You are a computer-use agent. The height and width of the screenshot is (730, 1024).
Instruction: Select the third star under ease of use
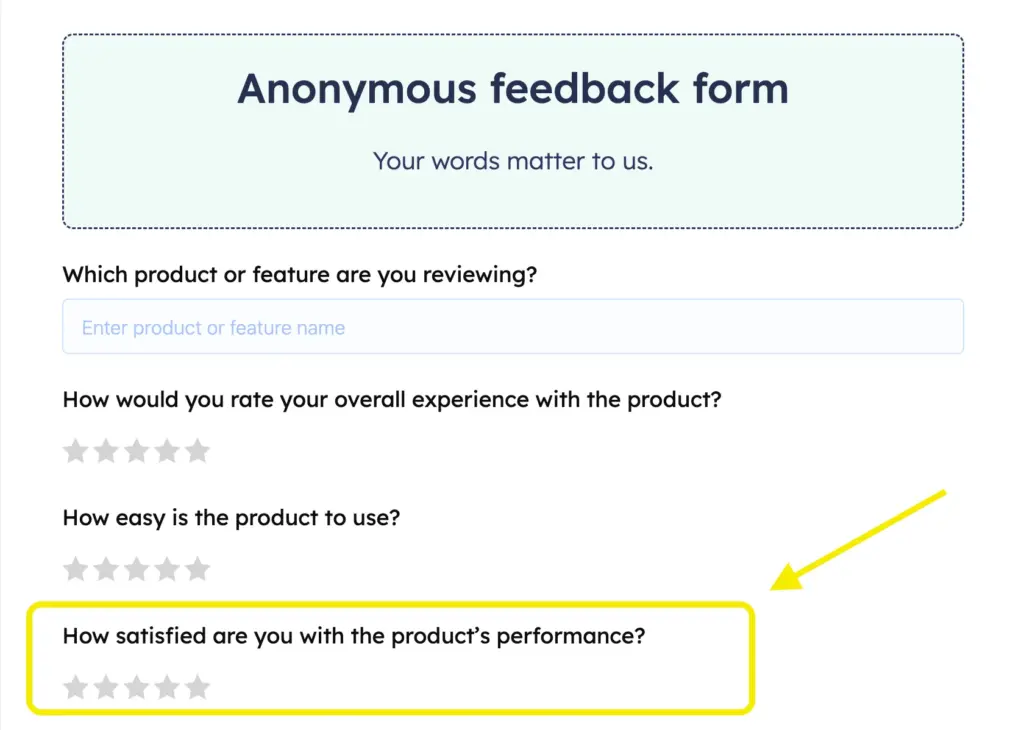pos(136,568)
